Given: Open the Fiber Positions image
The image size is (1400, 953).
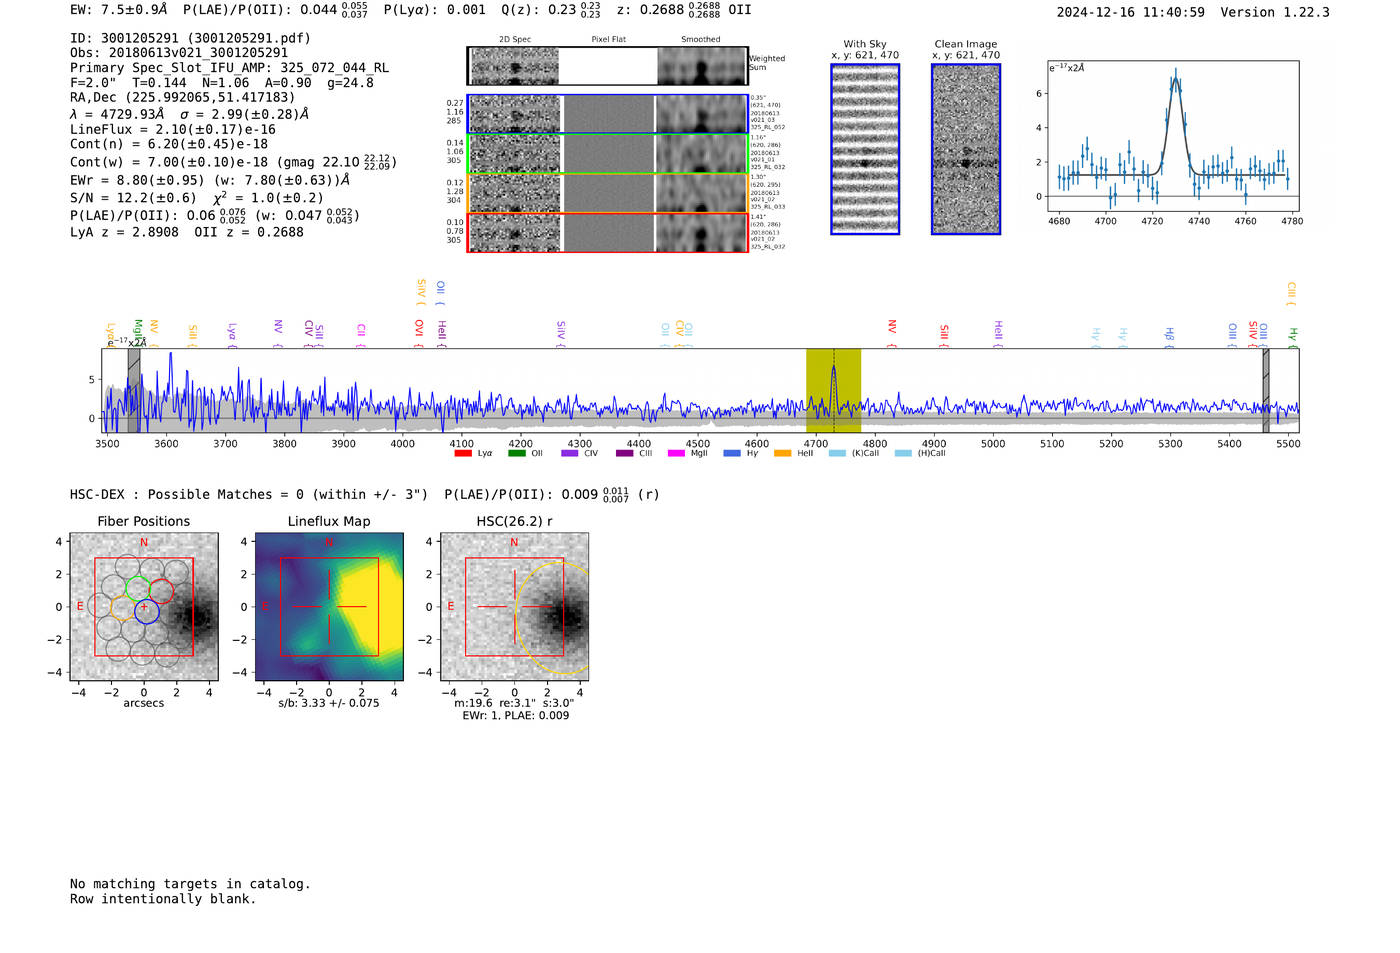Looking at the screenshot, I should pos(144,607).
